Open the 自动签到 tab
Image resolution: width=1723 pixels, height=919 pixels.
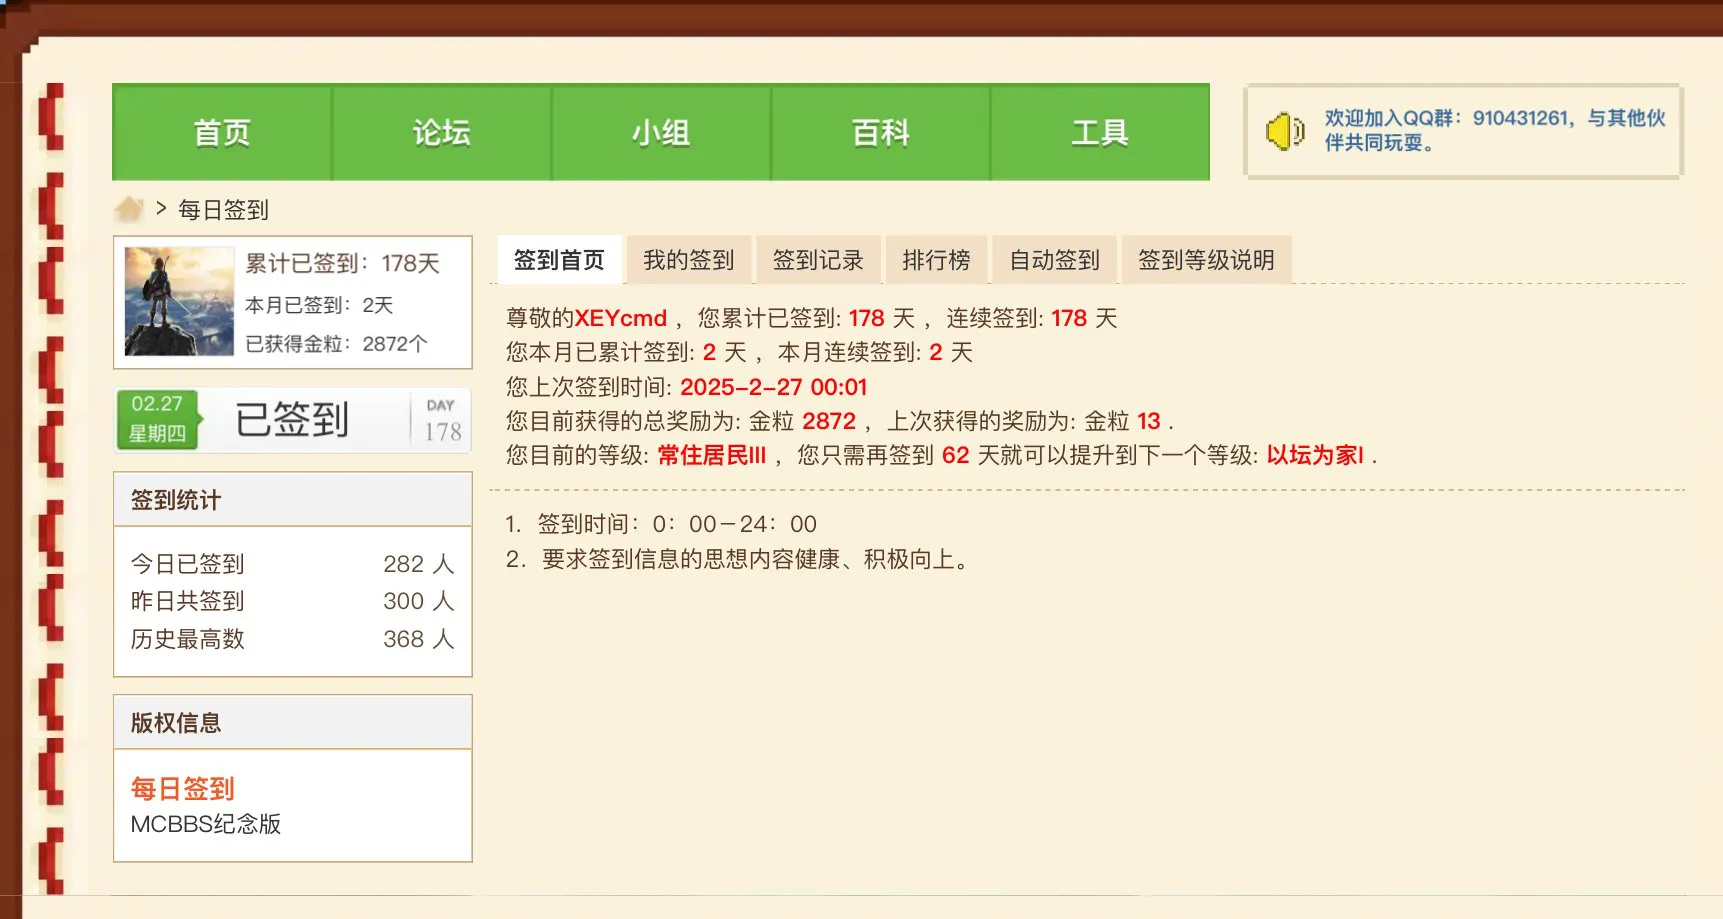(1054, 259)
